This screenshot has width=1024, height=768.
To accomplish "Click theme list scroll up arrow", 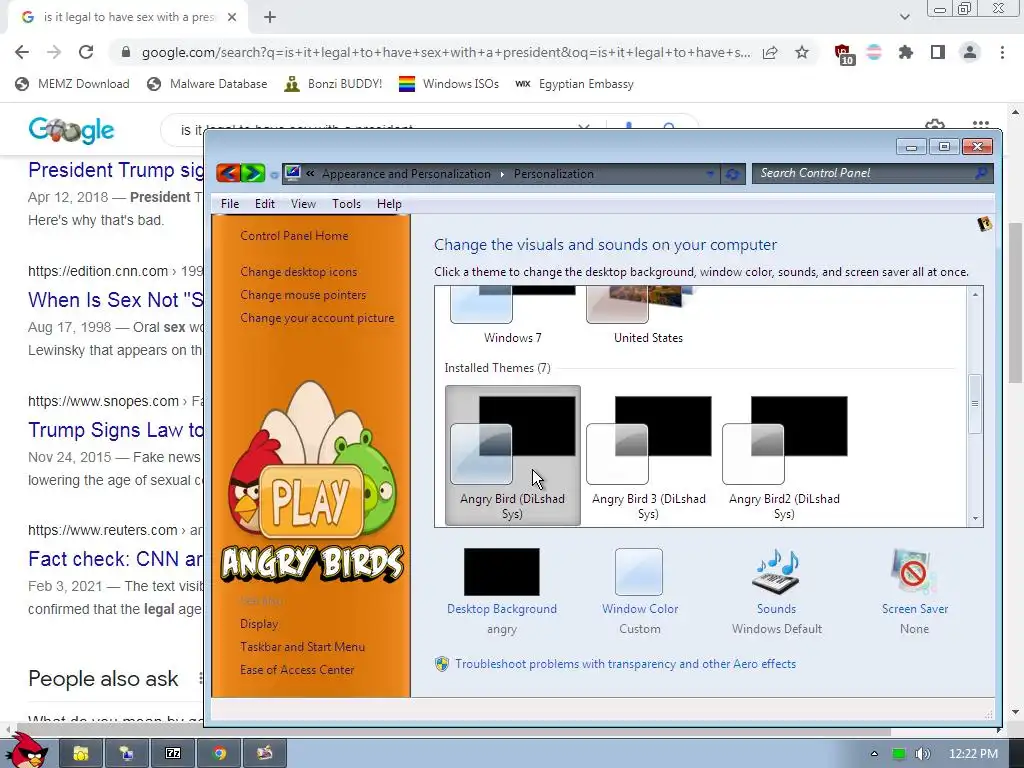I will 975,295.
